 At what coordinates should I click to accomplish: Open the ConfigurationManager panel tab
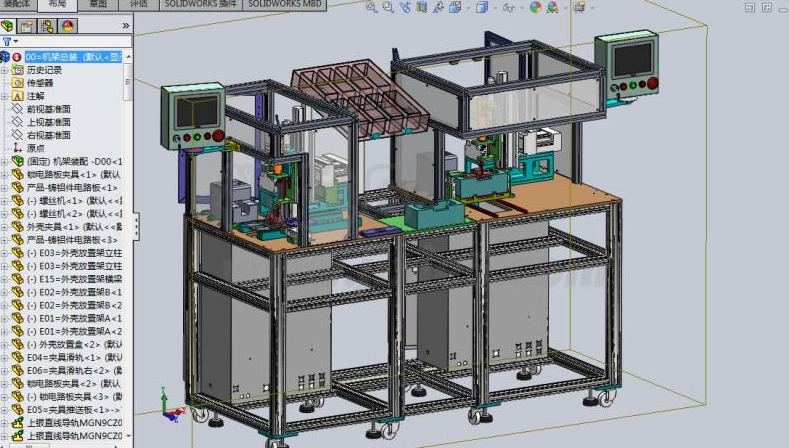pyautogui.click(x=47, y=25)
